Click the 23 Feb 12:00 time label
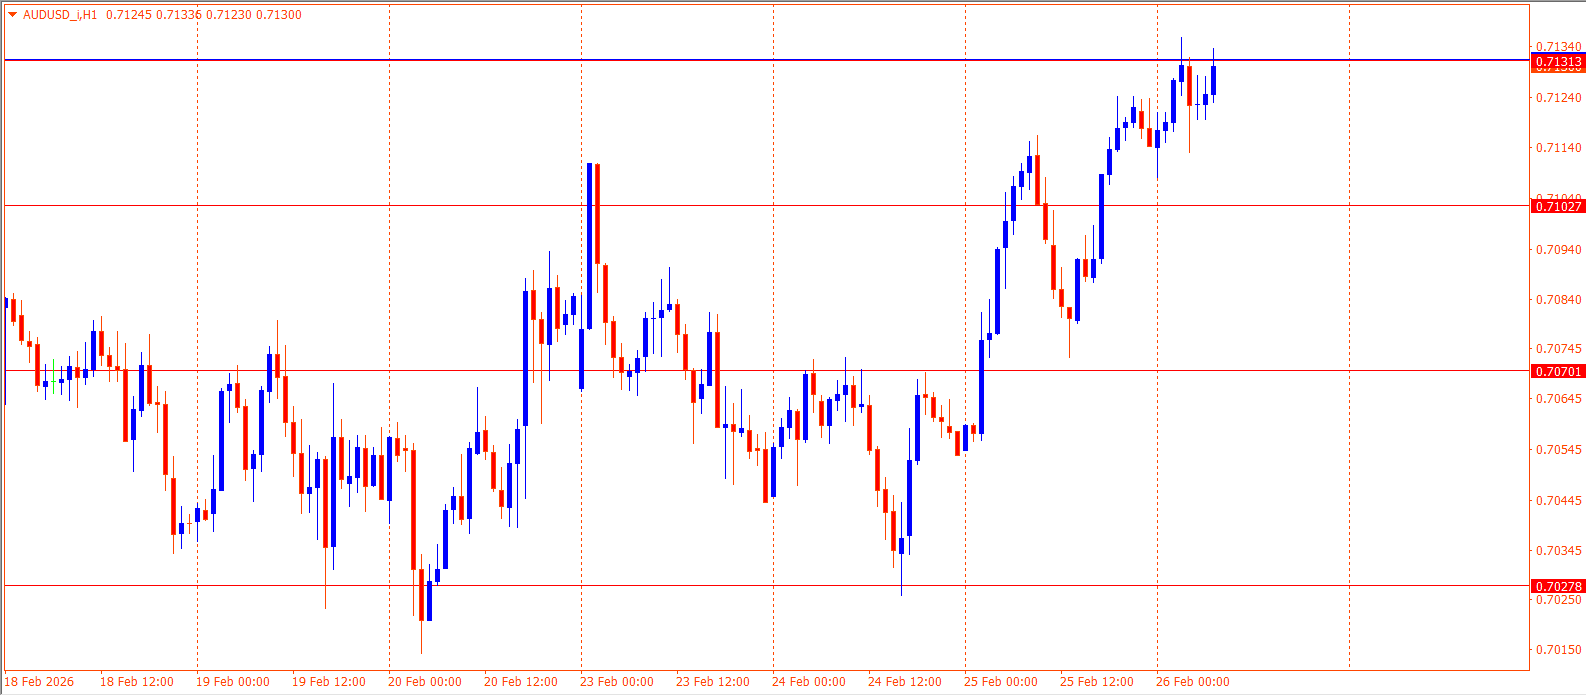The width and height of the screenshot is (1586, 696). tap(713, 682)
